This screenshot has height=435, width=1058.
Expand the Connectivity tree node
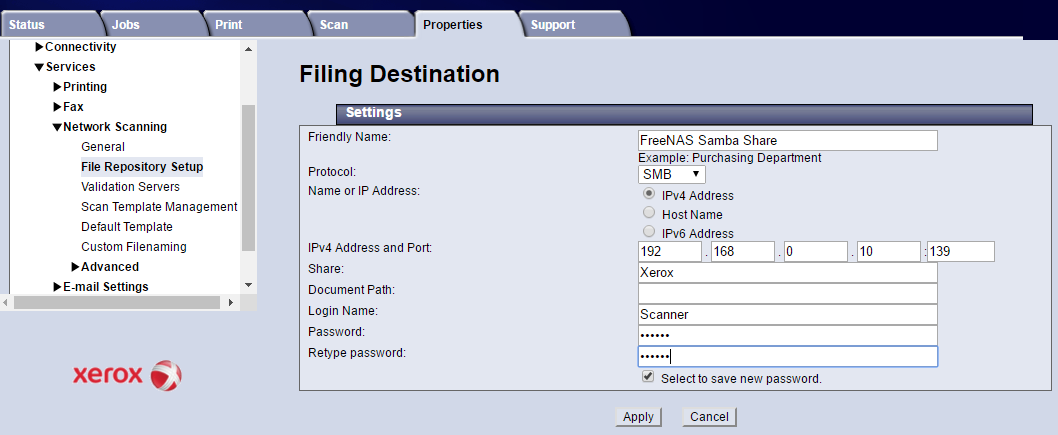[x=39, y=47]
